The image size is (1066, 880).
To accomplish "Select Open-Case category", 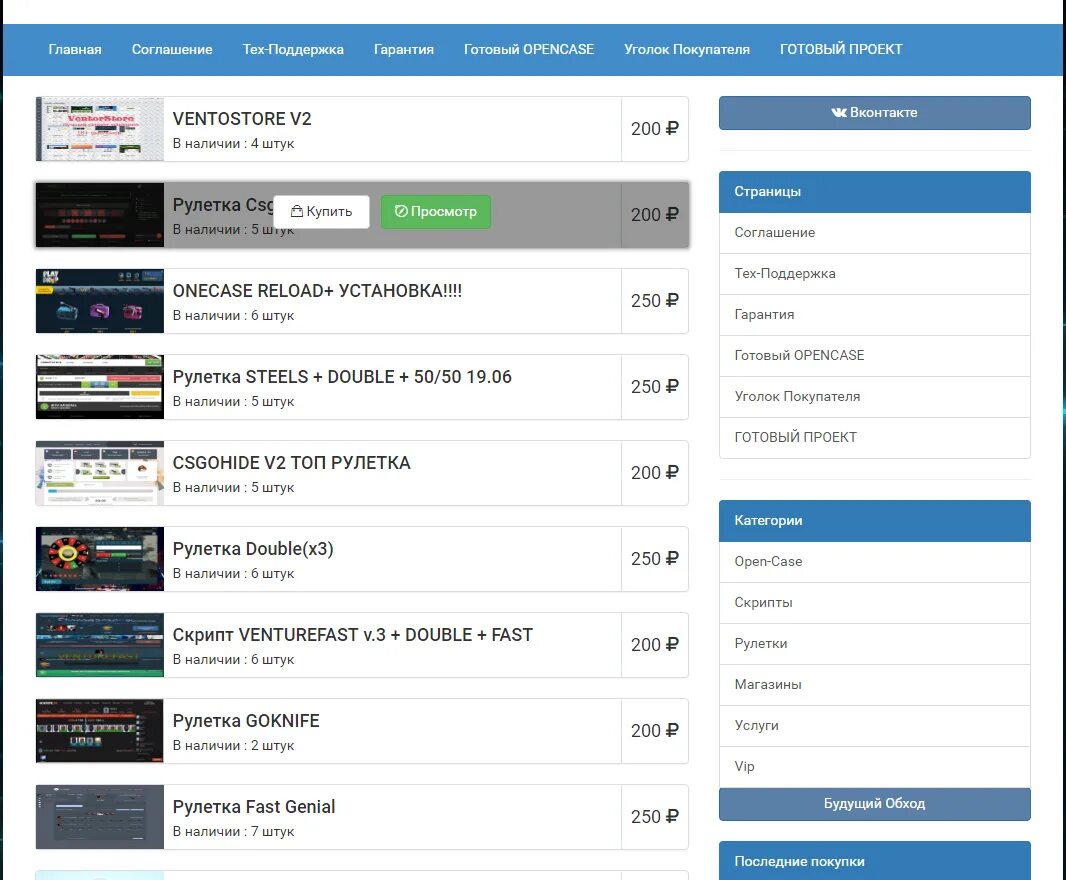I will tap(874, 562).
